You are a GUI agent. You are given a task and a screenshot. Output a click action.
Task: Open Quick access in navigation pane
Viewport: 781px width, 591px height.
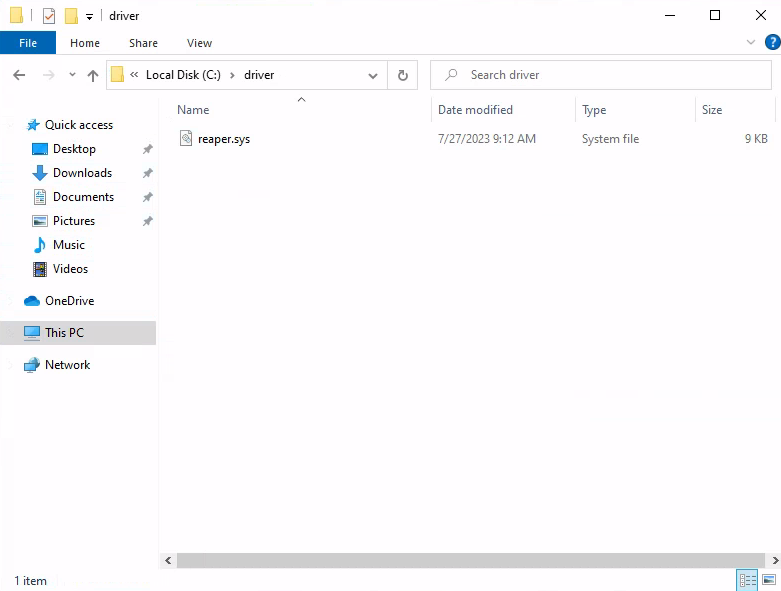pyautogui.click(x=79, y=124)
